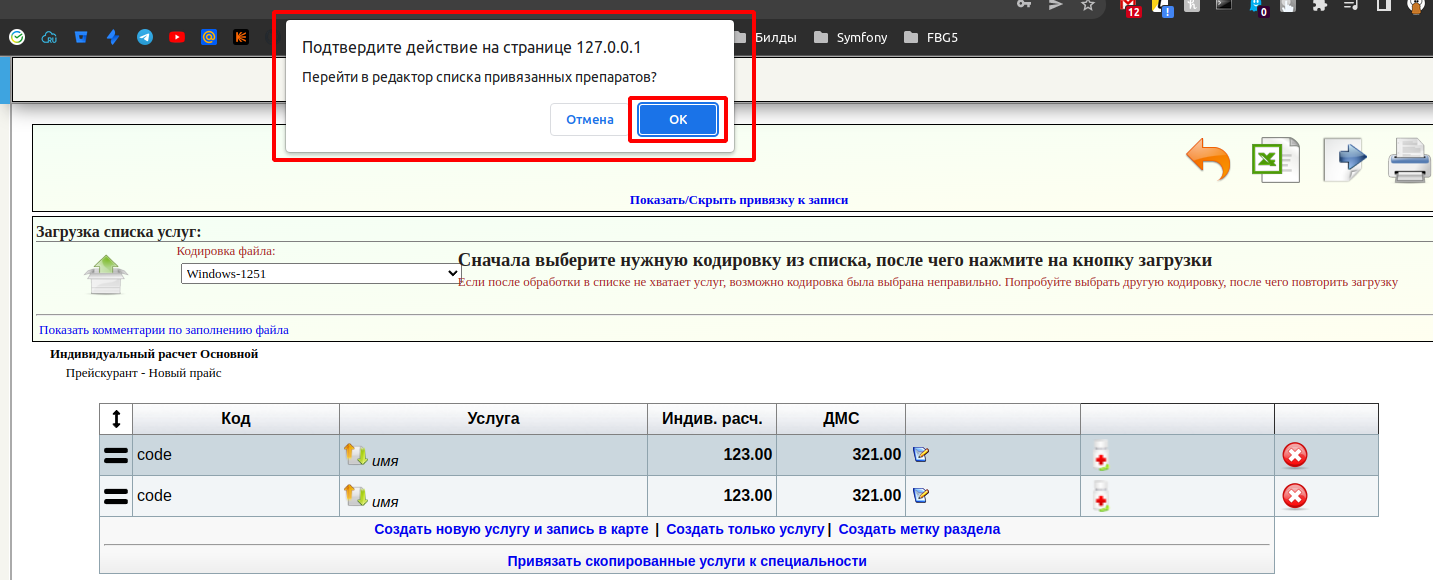Open the Windows-1251 encoding dropdown
The image size is (1433, 580).
pos(320,273)
